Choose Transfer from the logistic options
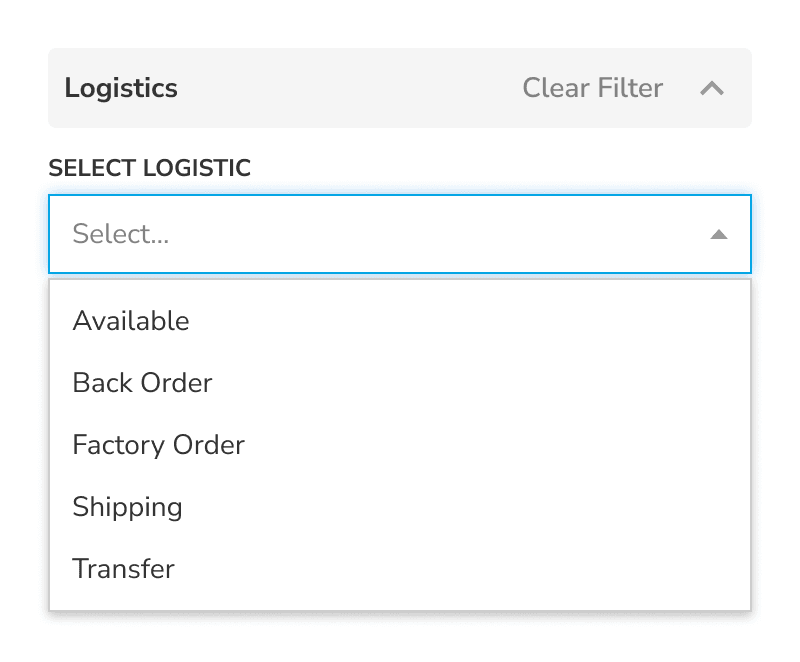 click(123, 569)
